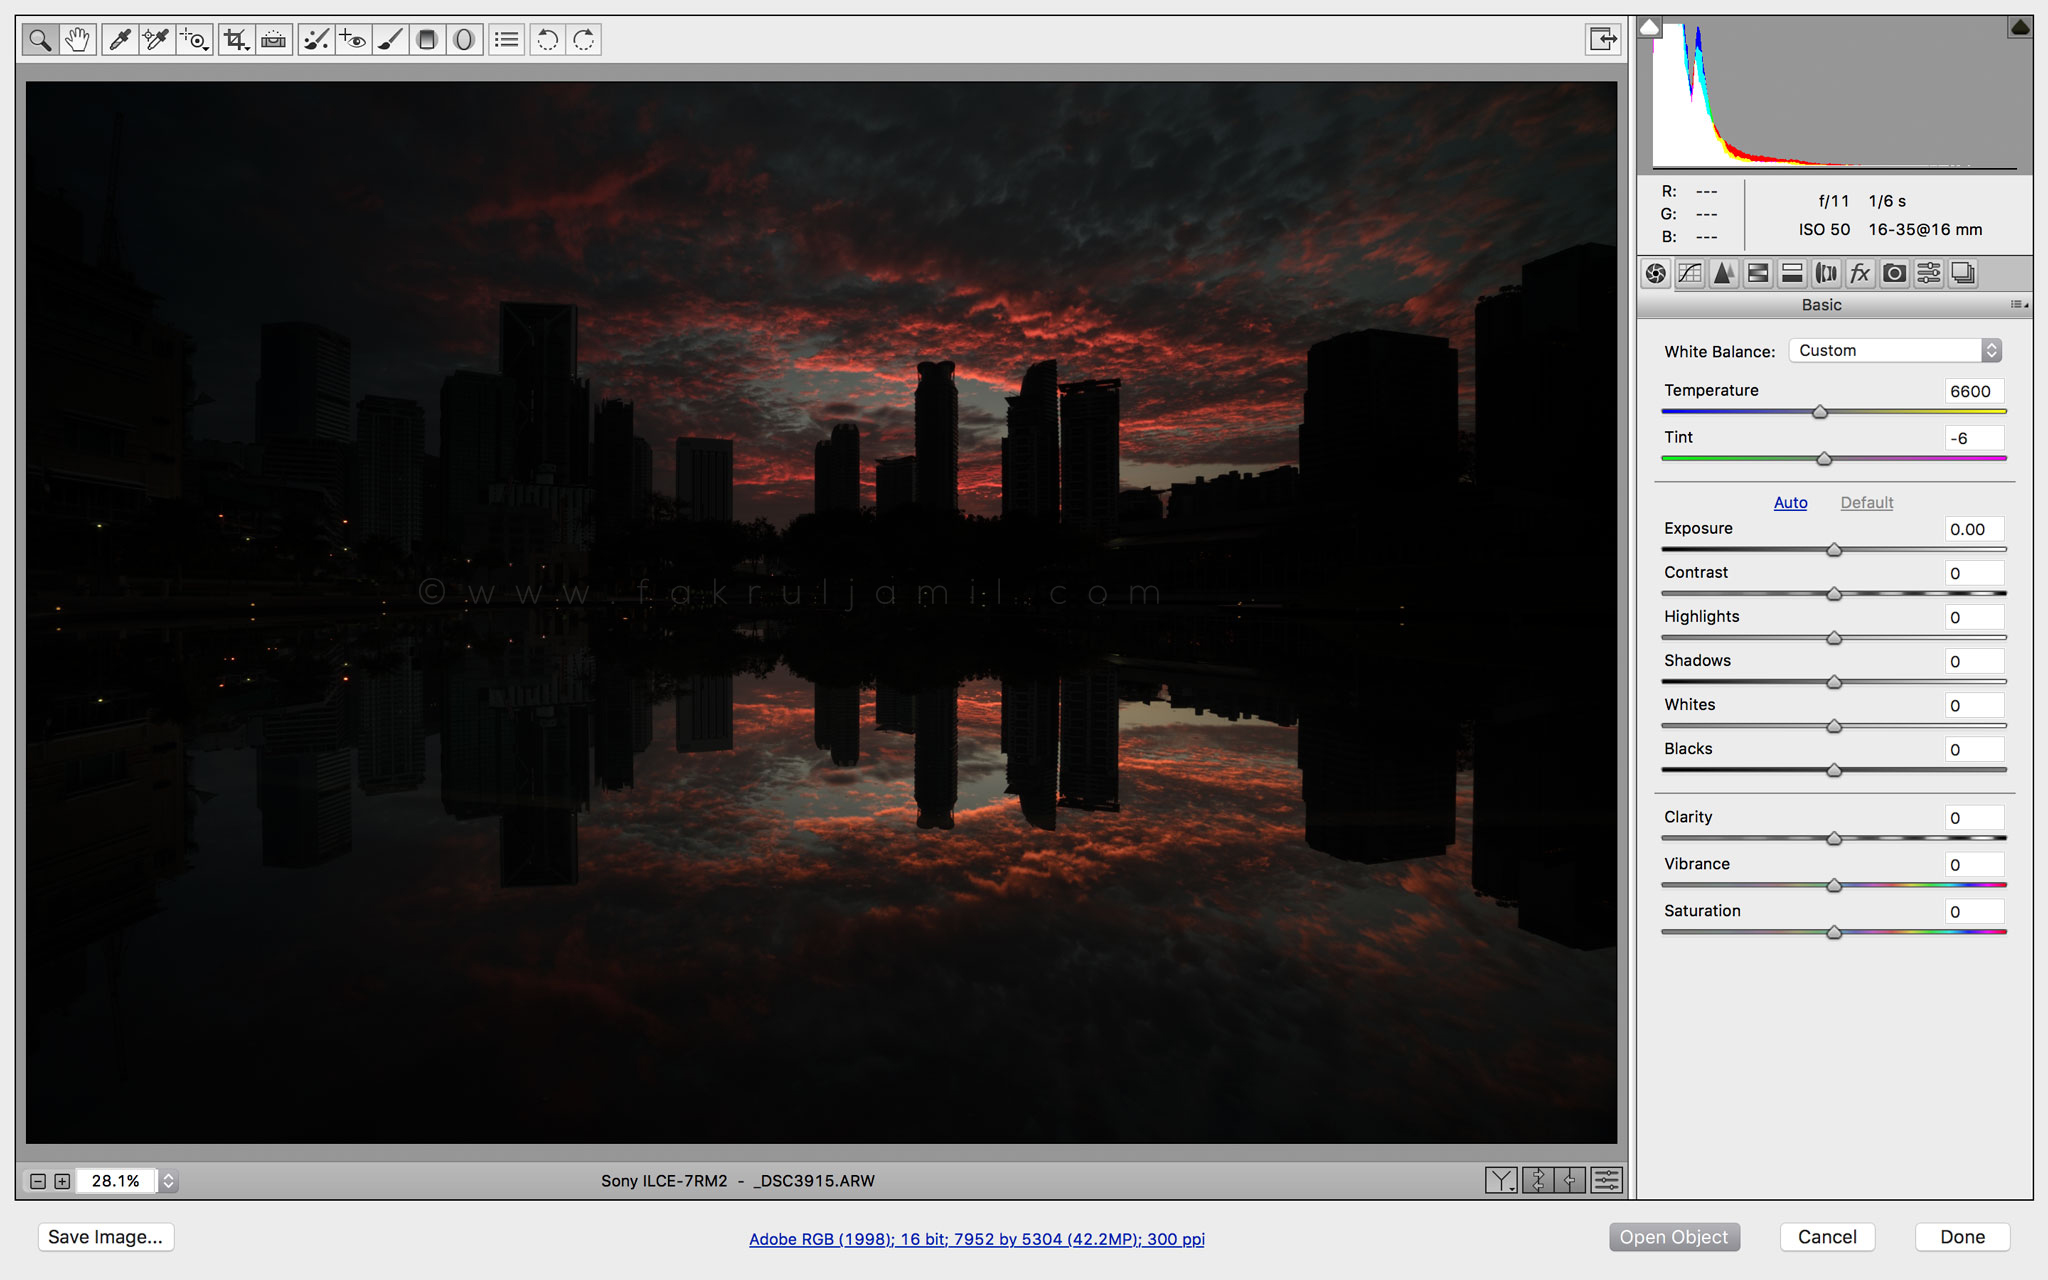This screenshot has height=1280, width=2048.
Task: Switch to the Effects fx tab
Action: 1860,273
